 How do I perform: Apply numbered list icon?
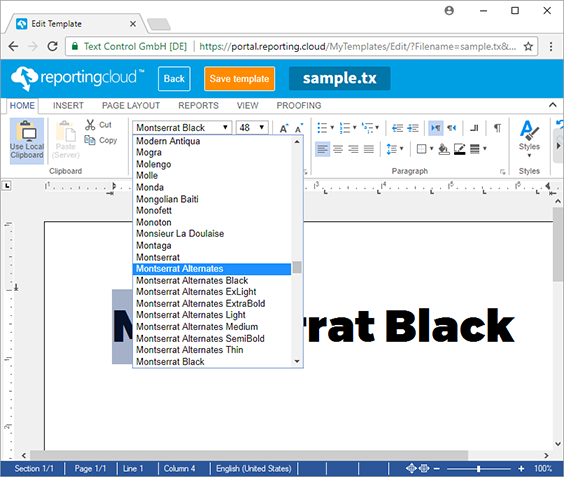point(345,128)
